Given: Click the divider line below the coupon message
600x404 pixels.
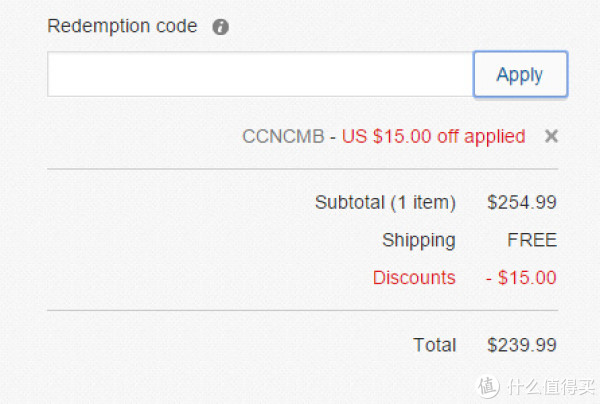Looking at the screenshot, I should tap(303, 169).
